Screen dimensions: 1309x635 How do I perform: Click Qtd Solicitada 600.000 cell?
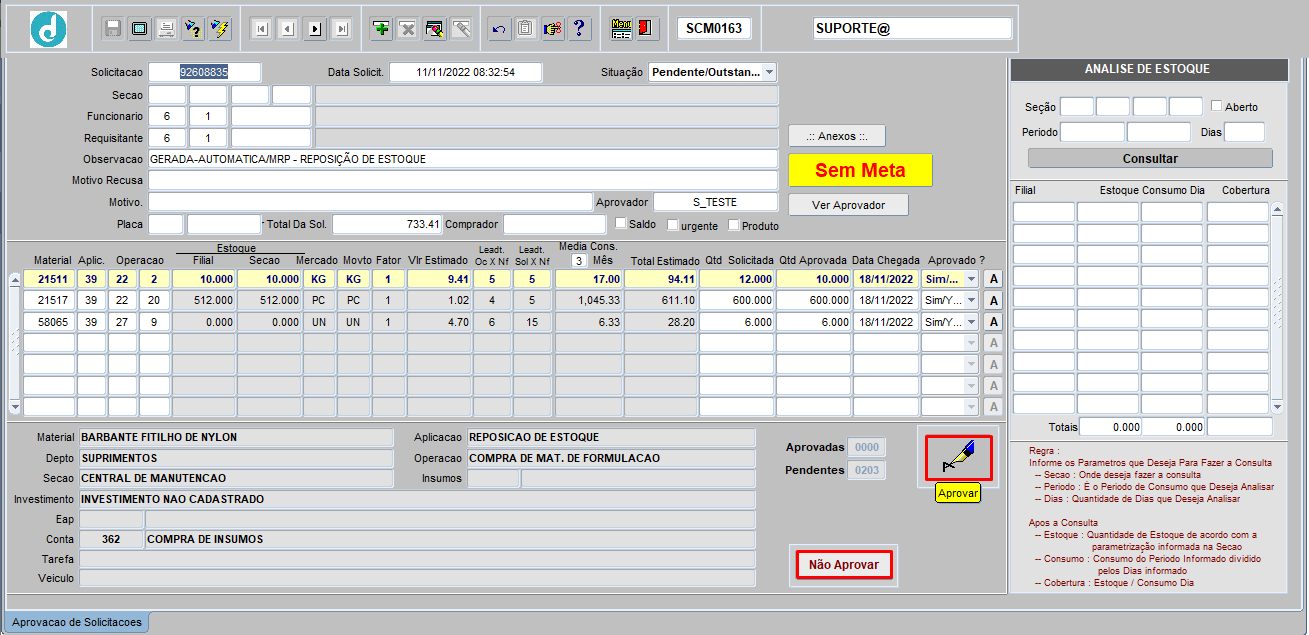737,300
